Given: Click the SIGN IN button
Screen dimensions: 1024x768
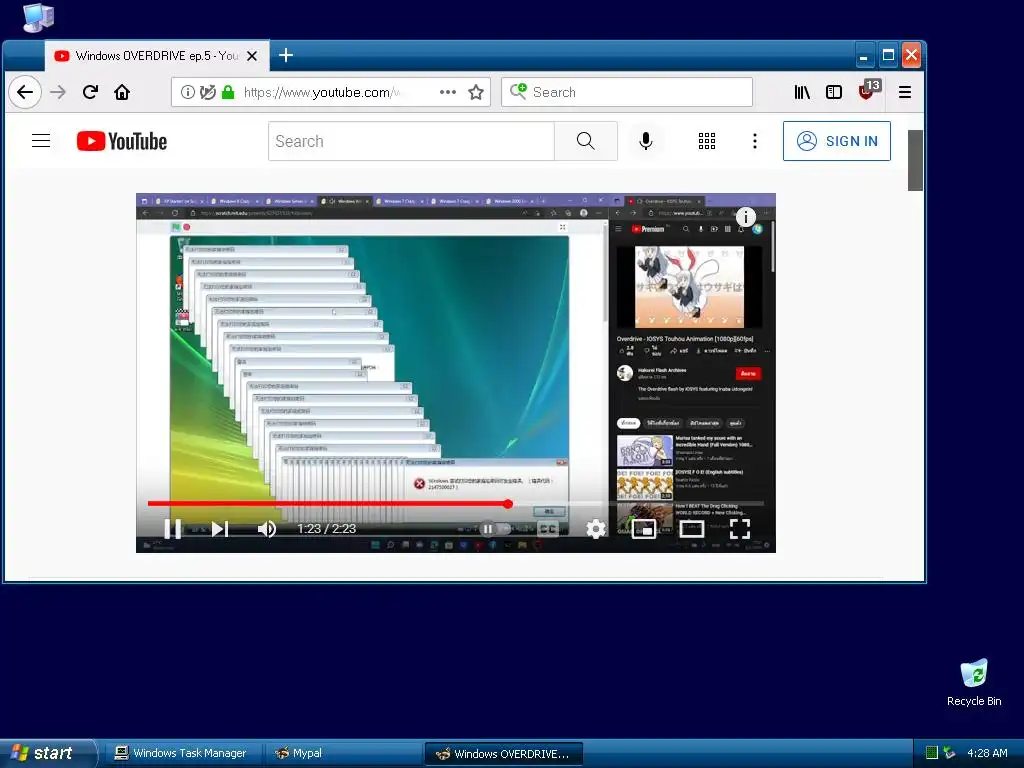Looking at the screenshot, I should click(837, 141).
